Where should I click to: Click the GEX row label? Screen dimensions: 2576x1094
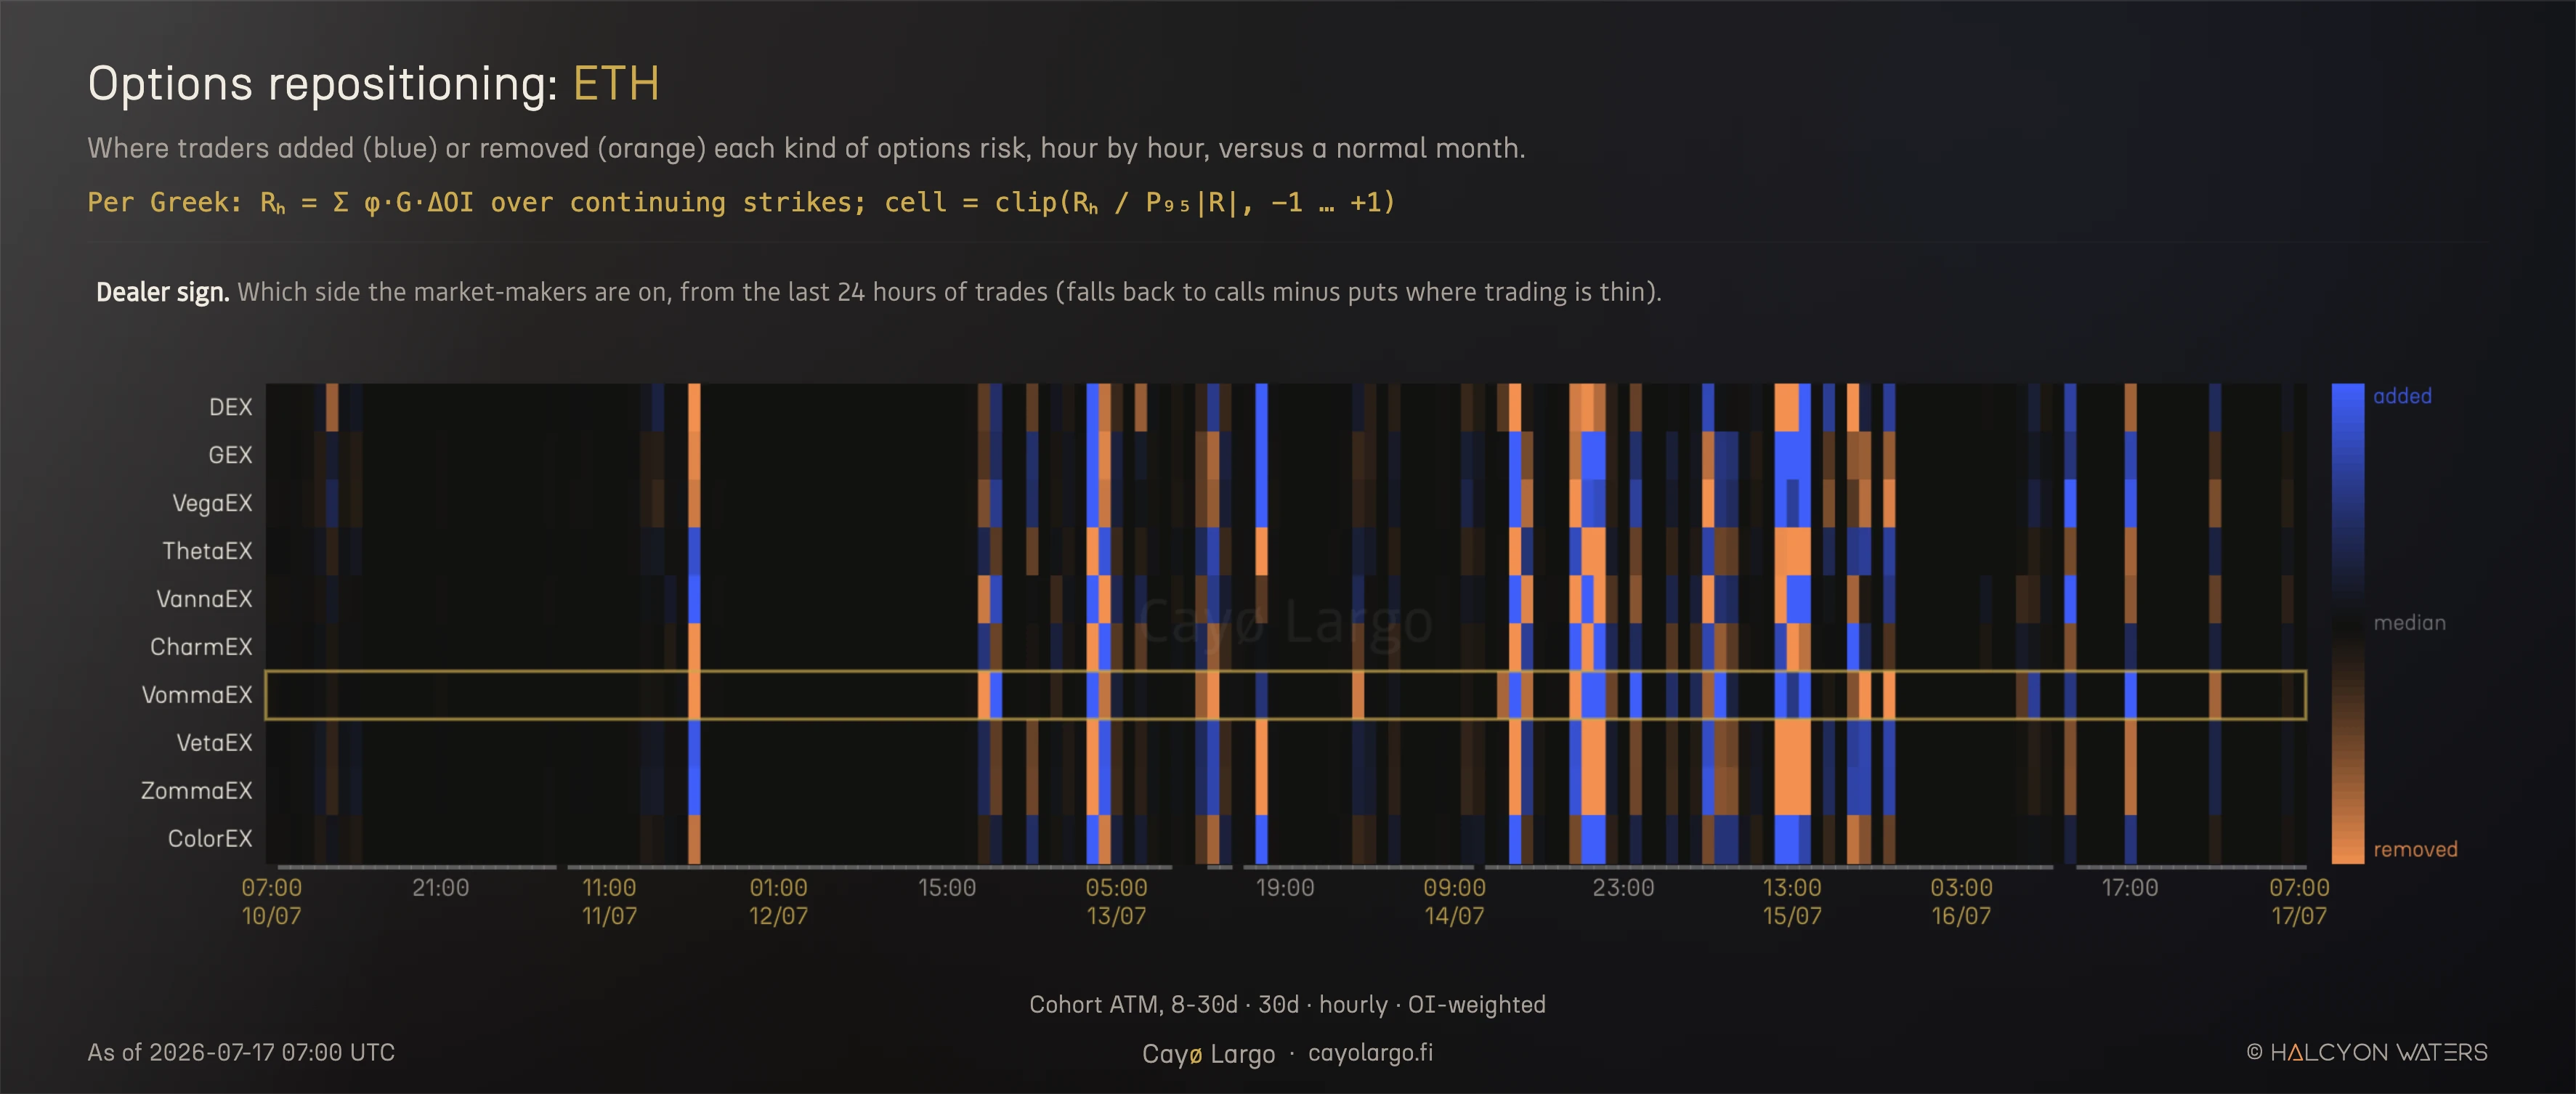pos(230,455)
